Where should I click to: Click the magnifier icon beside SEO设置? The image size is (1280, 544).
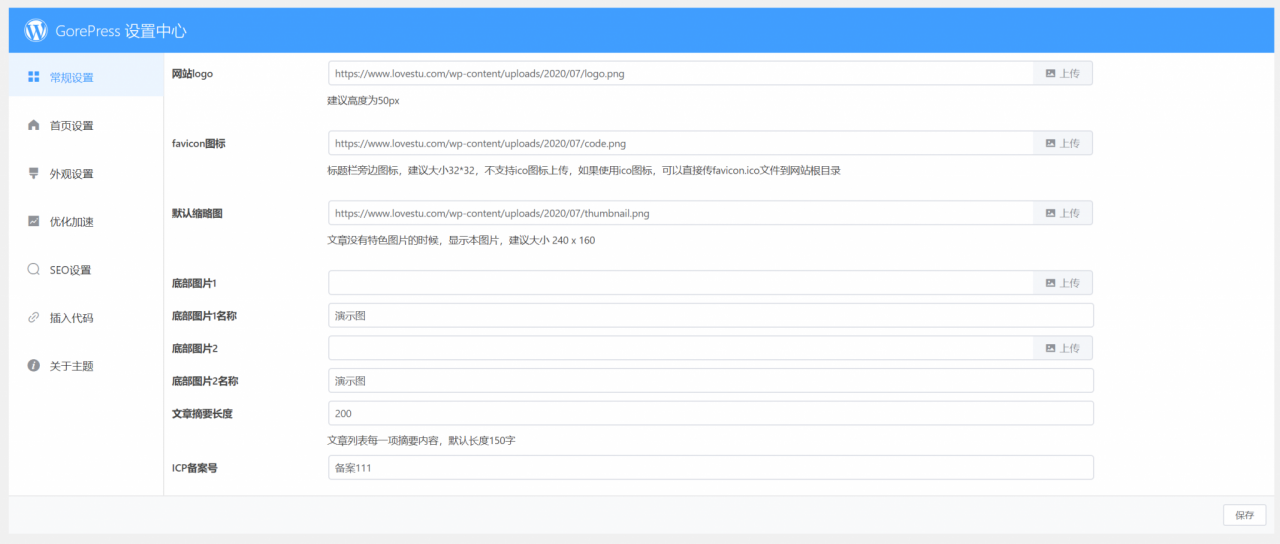[34, 269]
